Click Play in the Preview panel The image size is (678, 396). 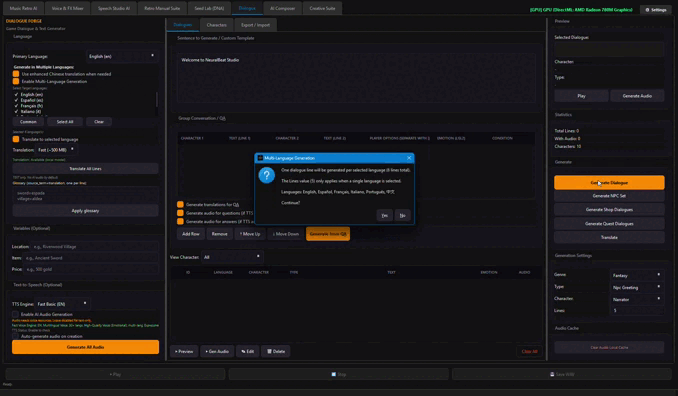(x=581, y=96)
